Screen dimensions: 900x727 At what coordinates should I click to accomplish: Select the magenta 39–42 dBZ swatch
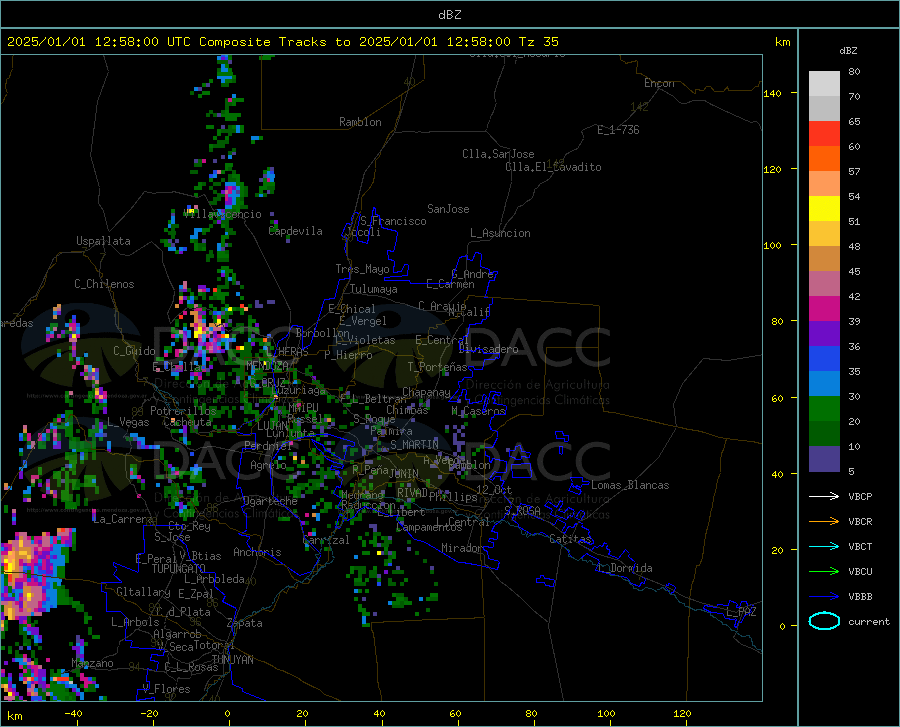click(x=824, y=309)
